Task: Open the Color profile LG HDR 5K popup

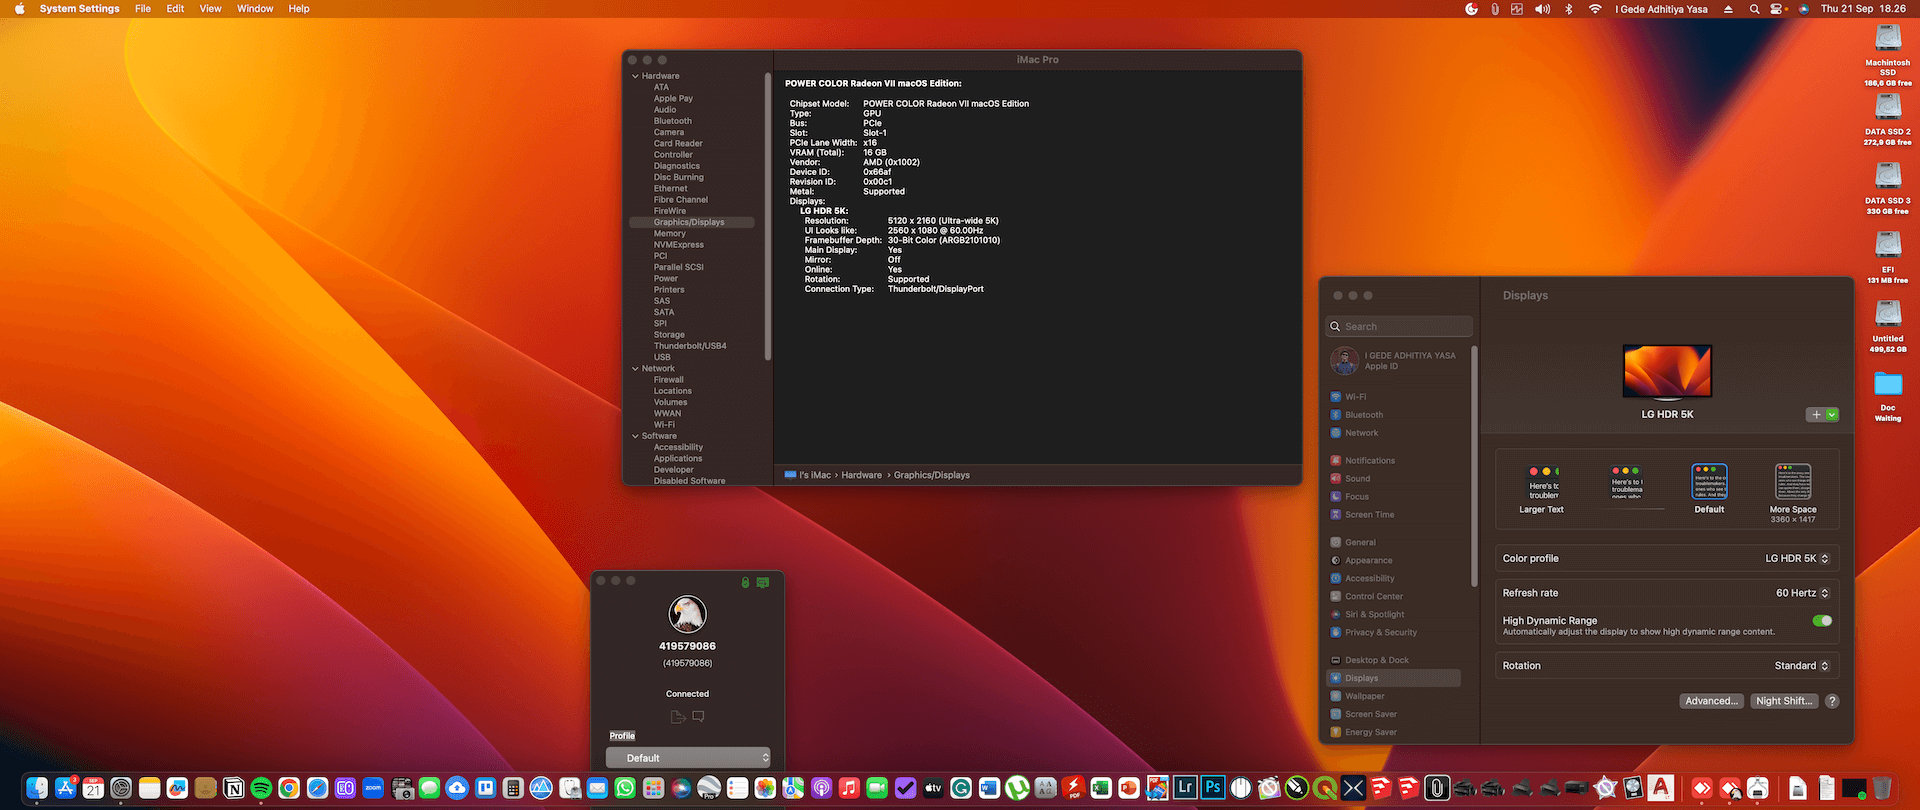Action: tap(1797, 559)
